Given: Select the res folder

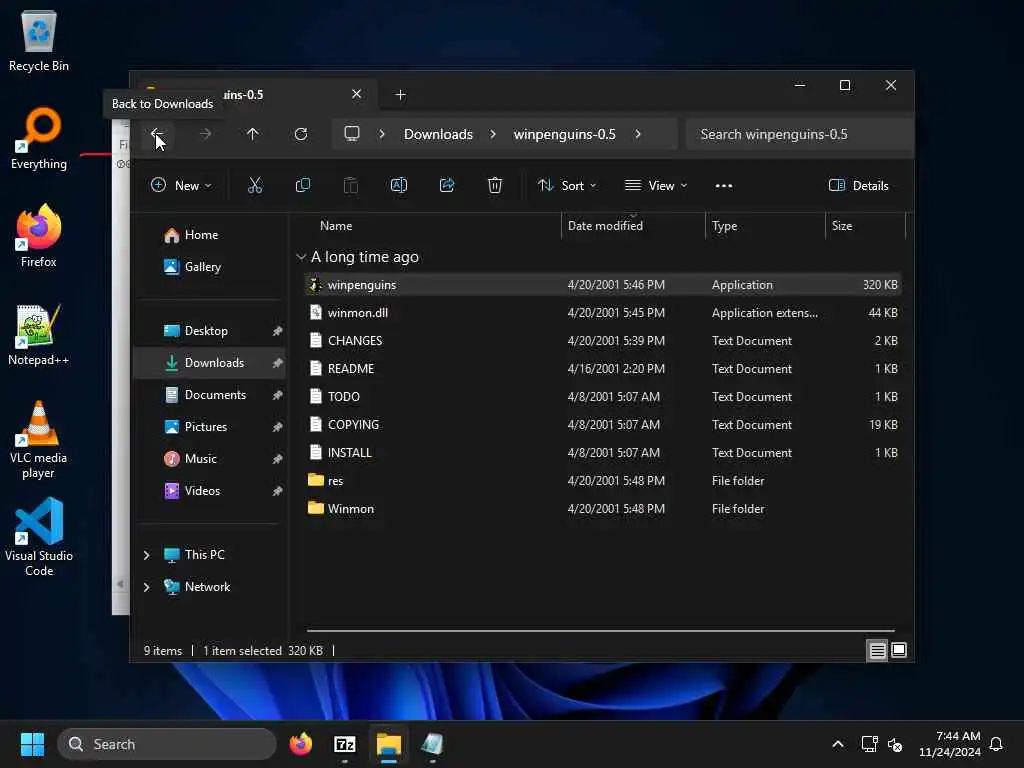Looking at the screenshot, I should (602, 481).
